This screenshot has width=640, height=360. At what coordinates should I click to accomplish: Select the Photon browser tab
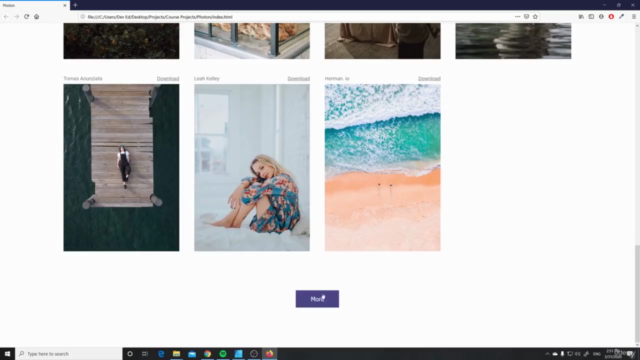(x=35, y=5)
